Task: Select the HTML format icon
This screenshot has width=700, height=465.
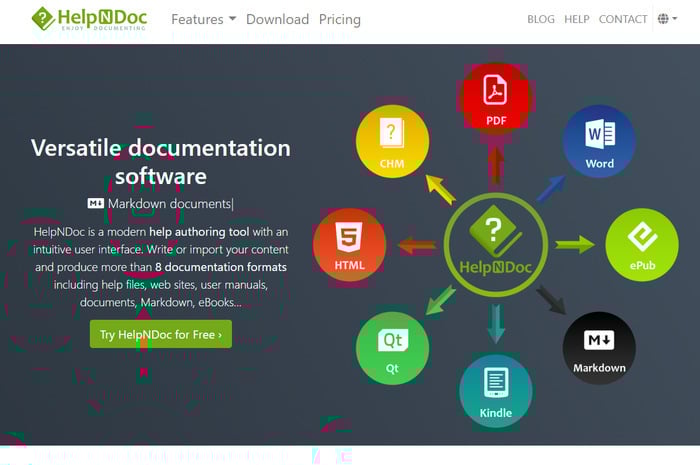Action: [x=349, y=245]
